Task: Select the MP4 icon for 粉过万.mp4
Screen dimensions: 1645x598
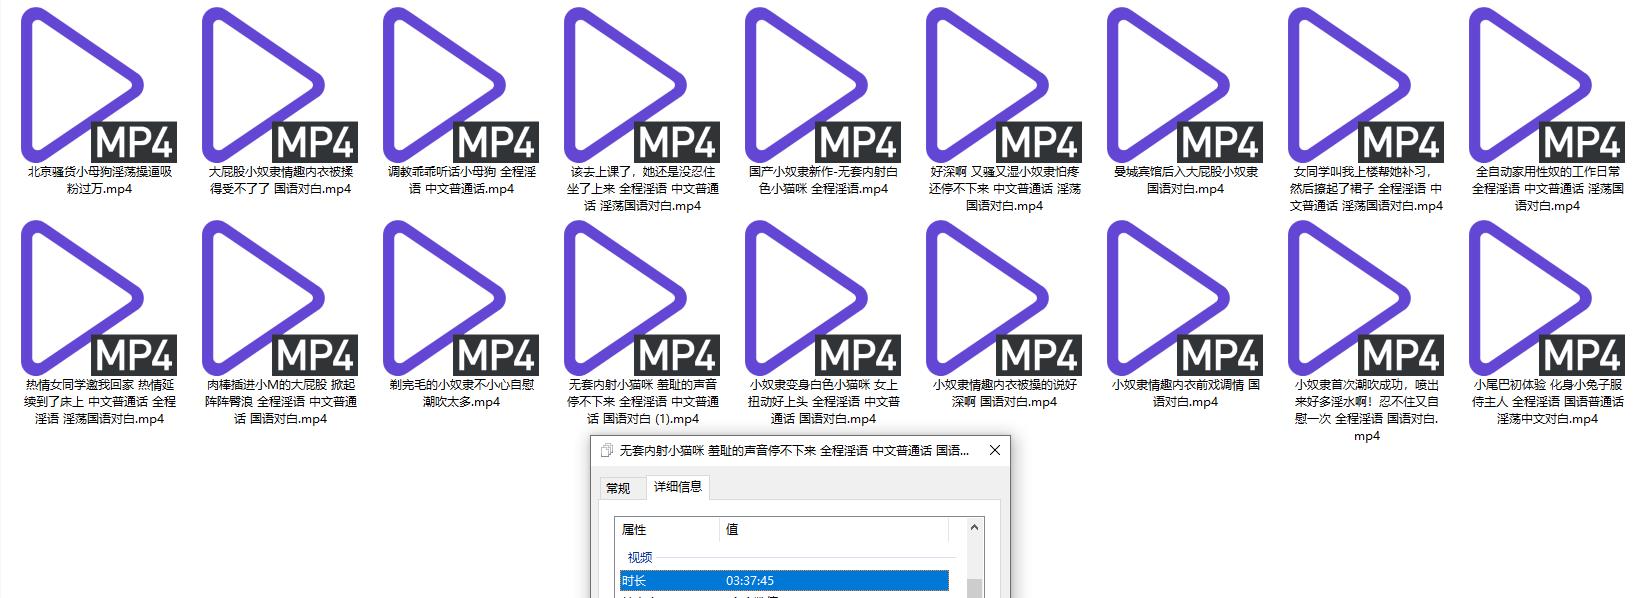Action: click(x=99, y=84)
